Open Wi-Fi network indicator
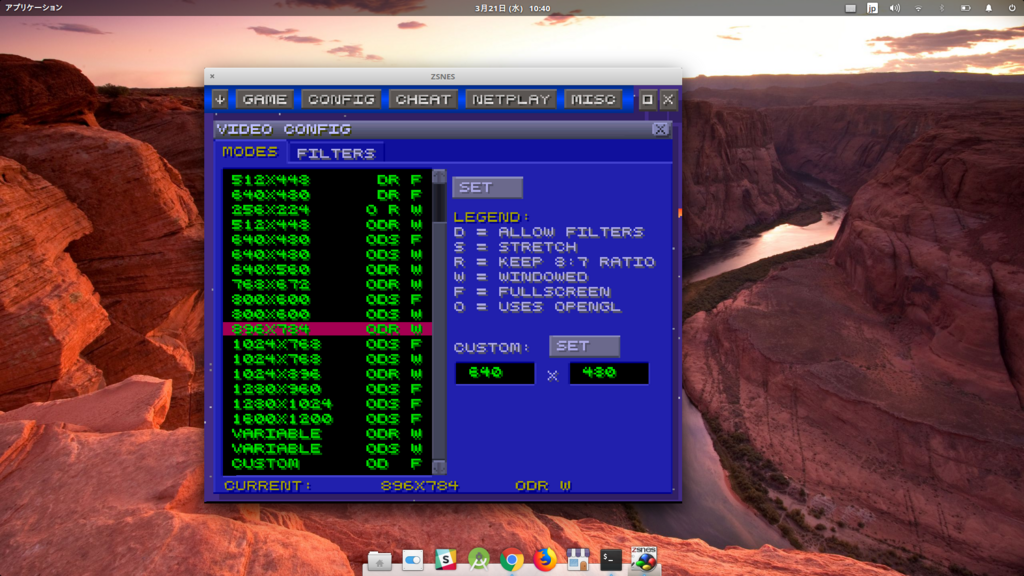 pos(918,8)
